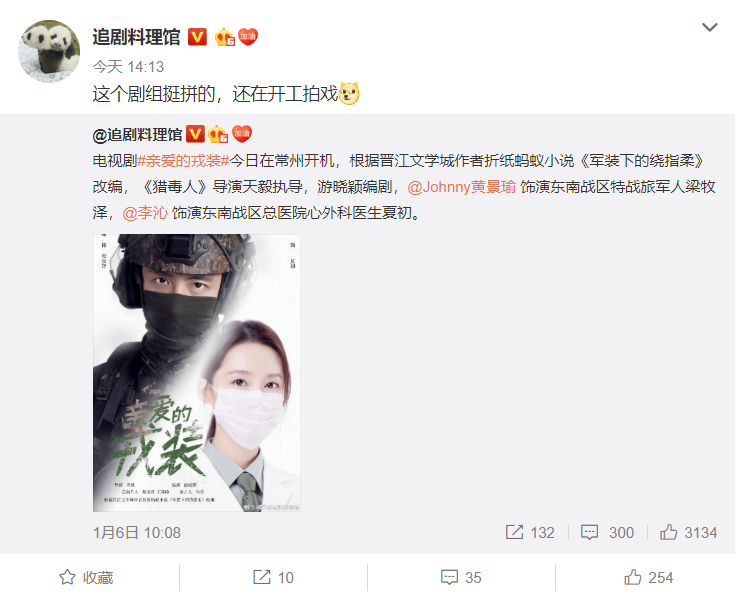Click the panda profile avatar
735x593 pixels.
tap(49, 51)
